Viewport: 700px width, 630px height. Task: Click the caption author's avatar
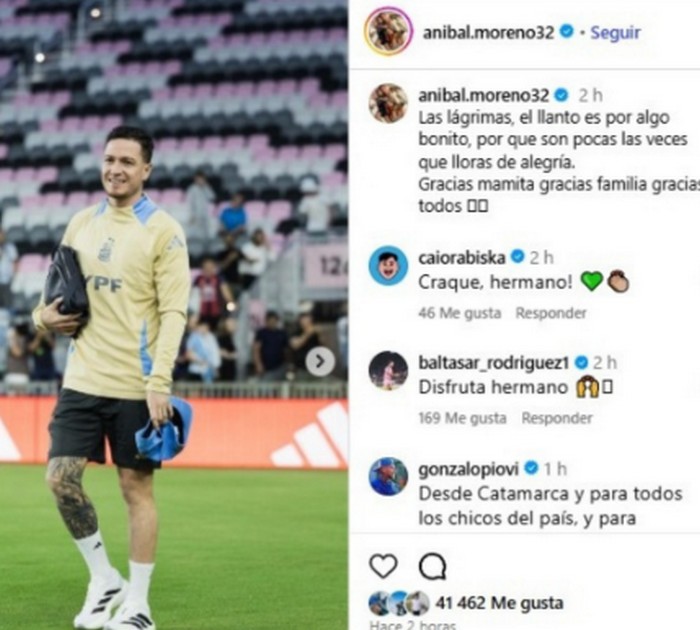point(388,103)
